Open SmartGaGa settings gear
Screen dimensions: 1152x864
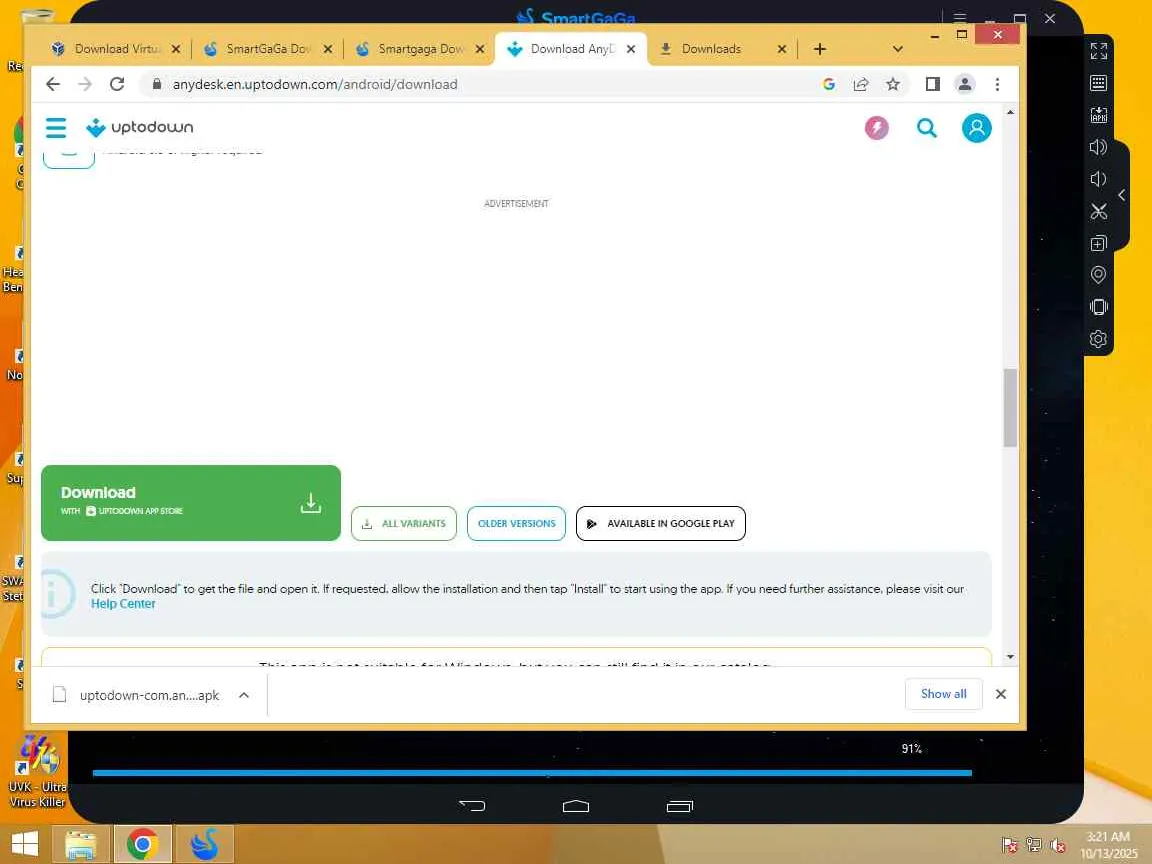pos(1098,339)
